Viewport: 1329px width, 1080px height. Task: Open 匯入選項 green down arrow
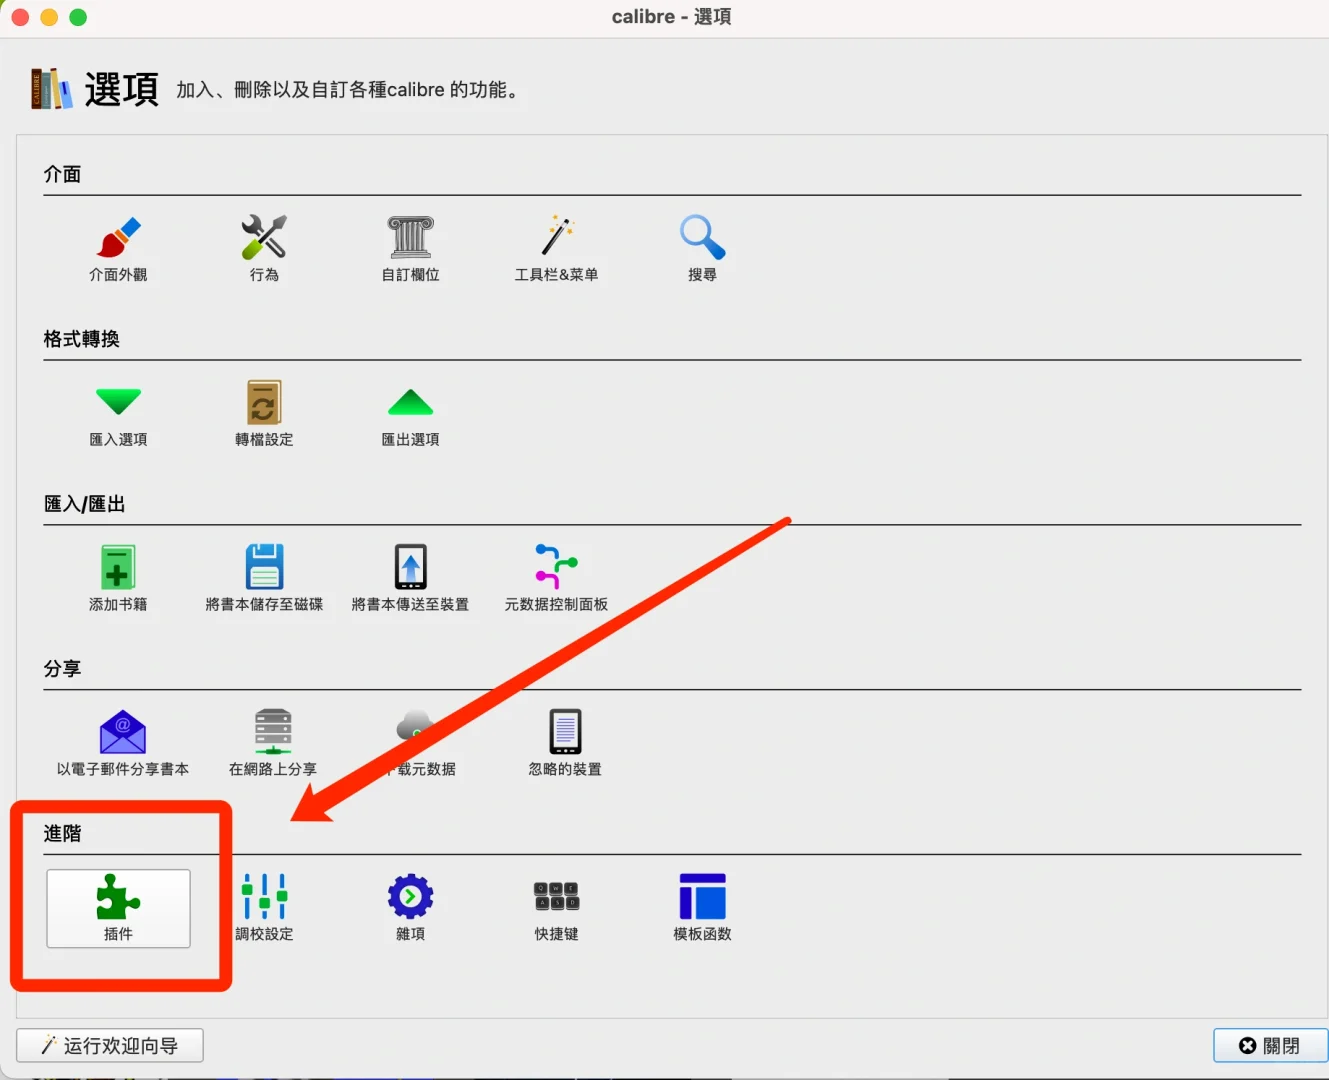(119, 401)
